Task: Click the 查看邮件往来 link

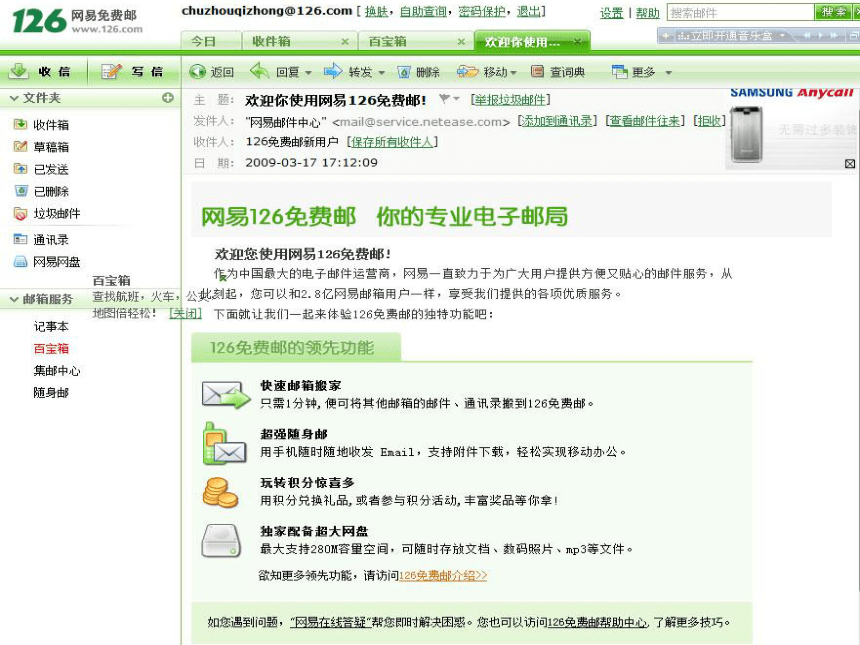Action: point(645,121)
